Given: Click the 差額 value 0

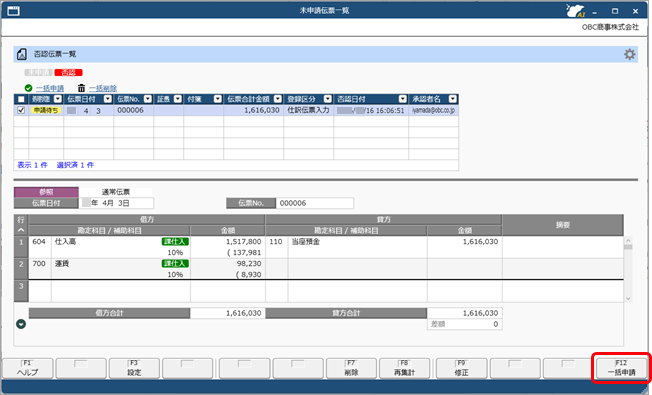Looking at the screenshot, I should 496,324.
